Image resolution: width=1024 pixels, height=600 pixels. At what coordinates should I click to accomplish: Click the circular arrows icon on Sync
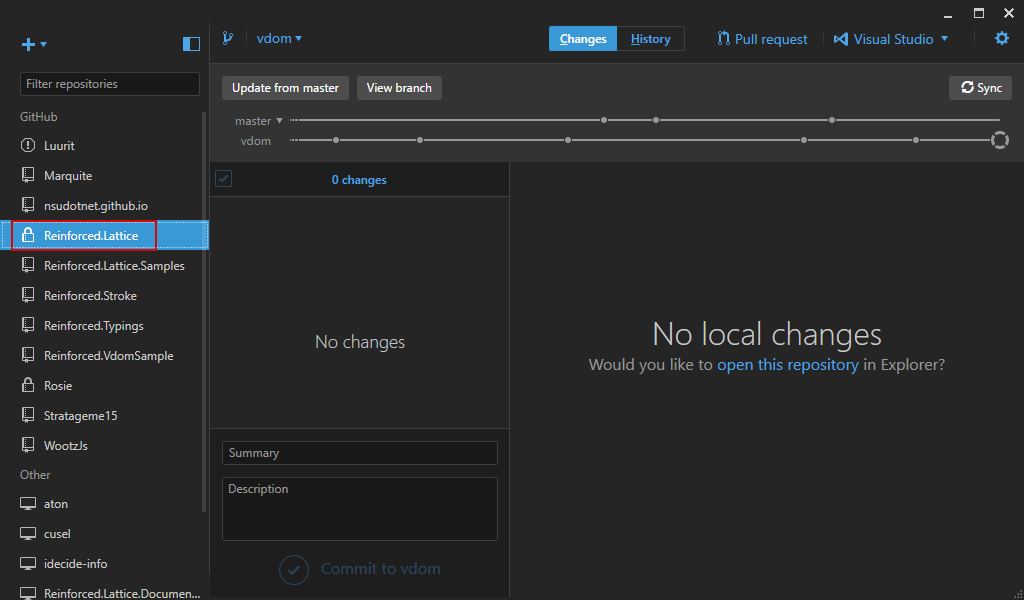967,87
